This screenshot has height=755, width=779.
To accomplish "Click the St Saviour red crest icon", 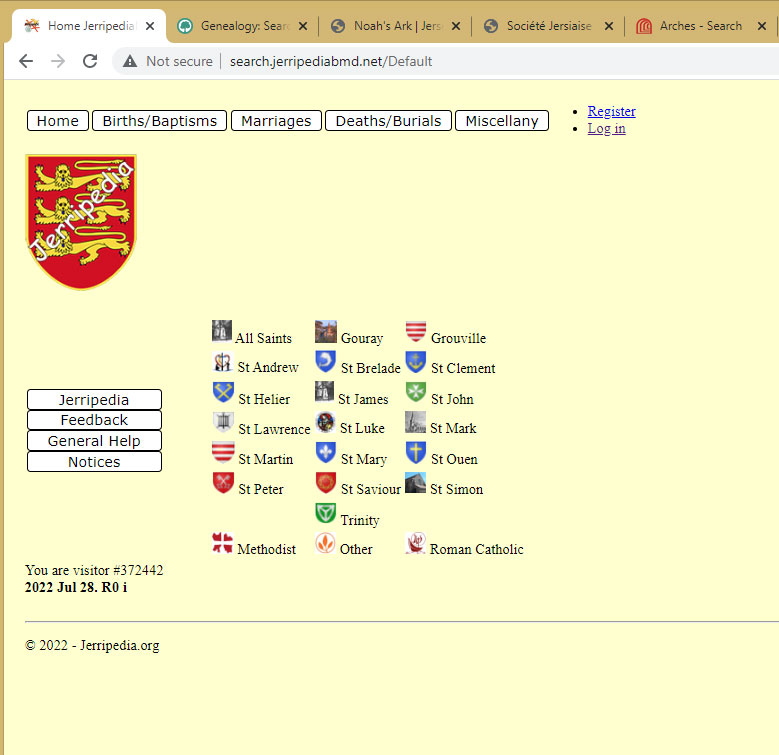I will tap(325, 483).
